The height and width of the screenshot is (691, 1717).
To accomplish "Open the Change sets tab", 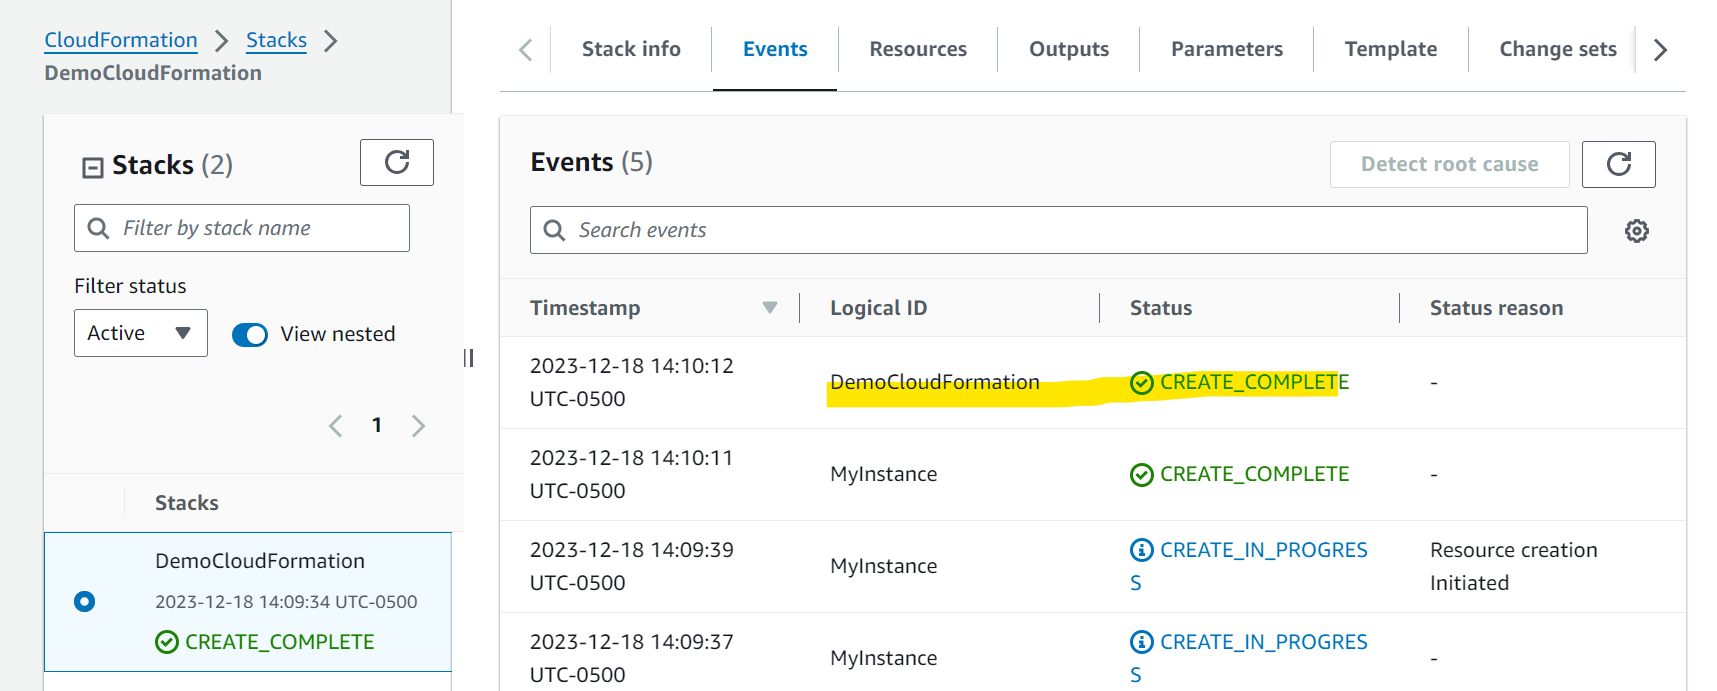I will point(1558,49).
